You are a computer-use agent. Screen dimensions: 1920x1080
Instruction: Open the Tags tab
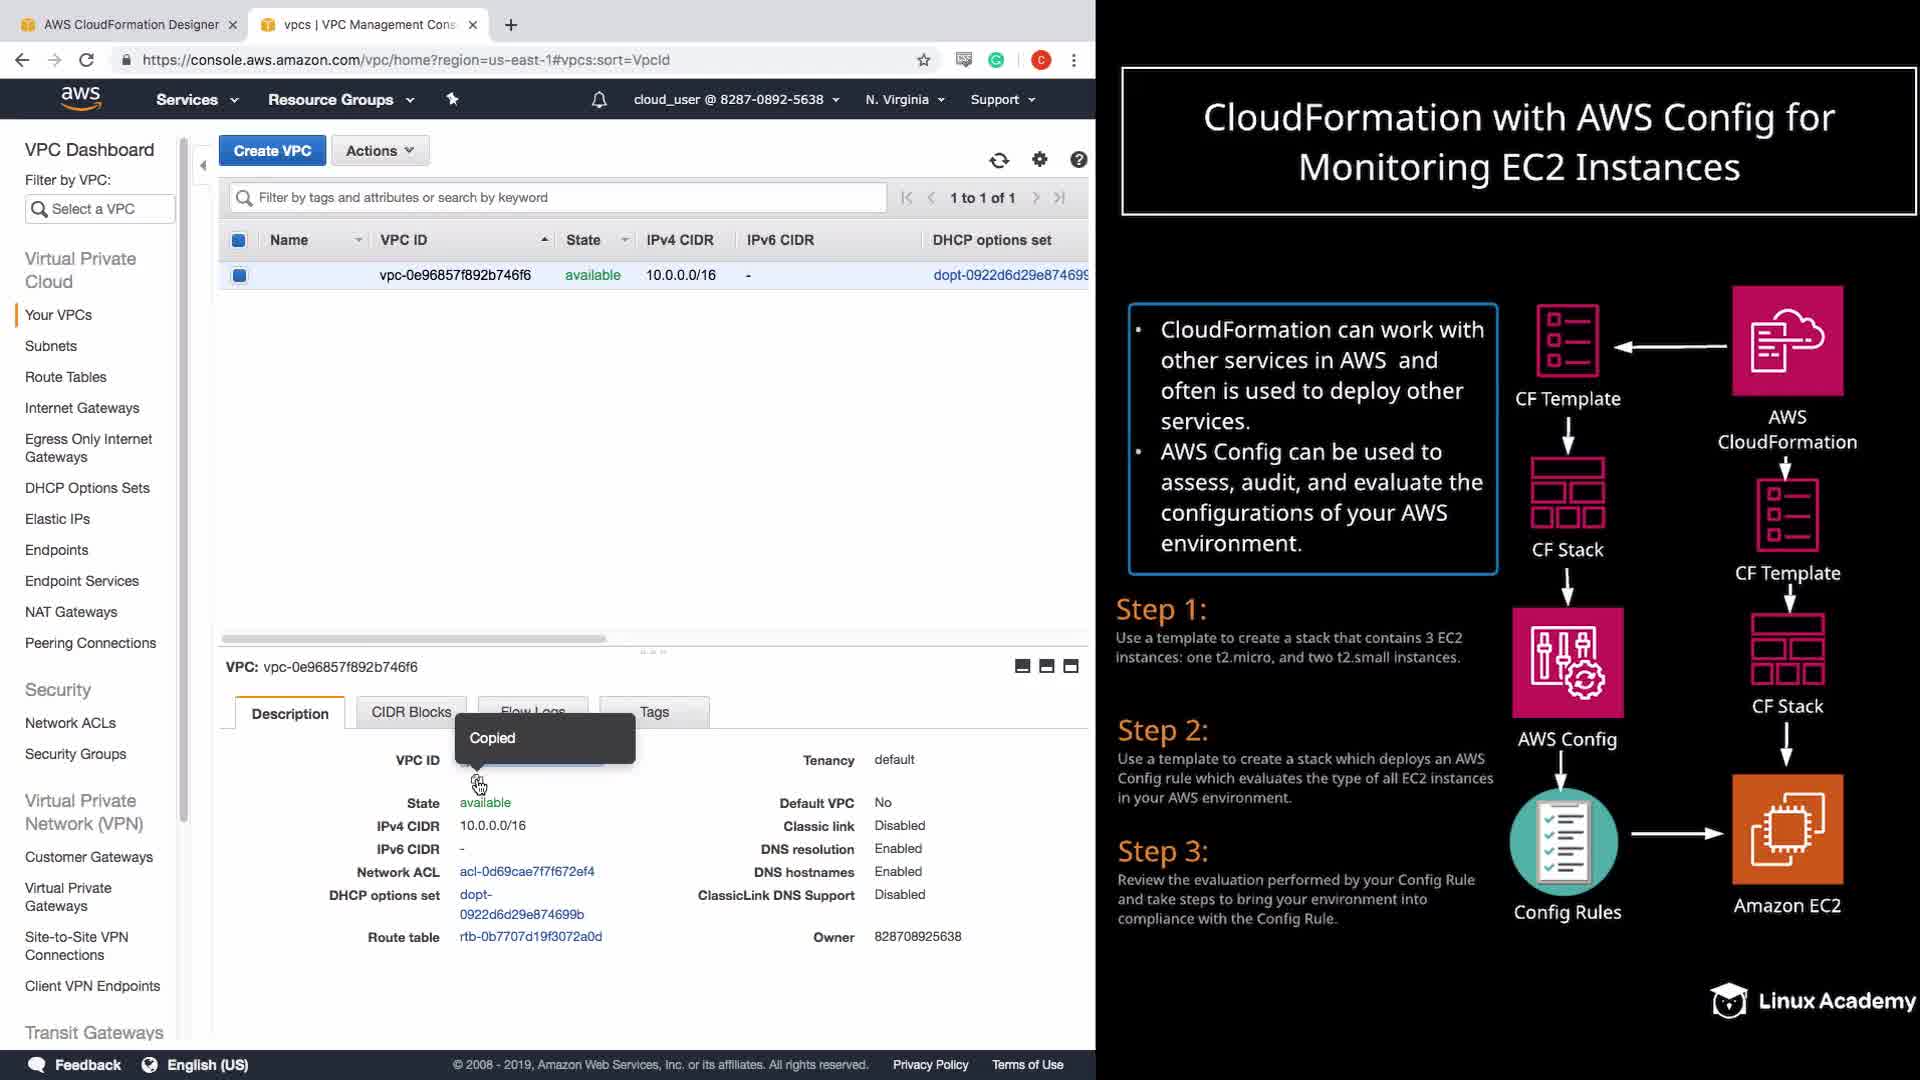[654, 712]
